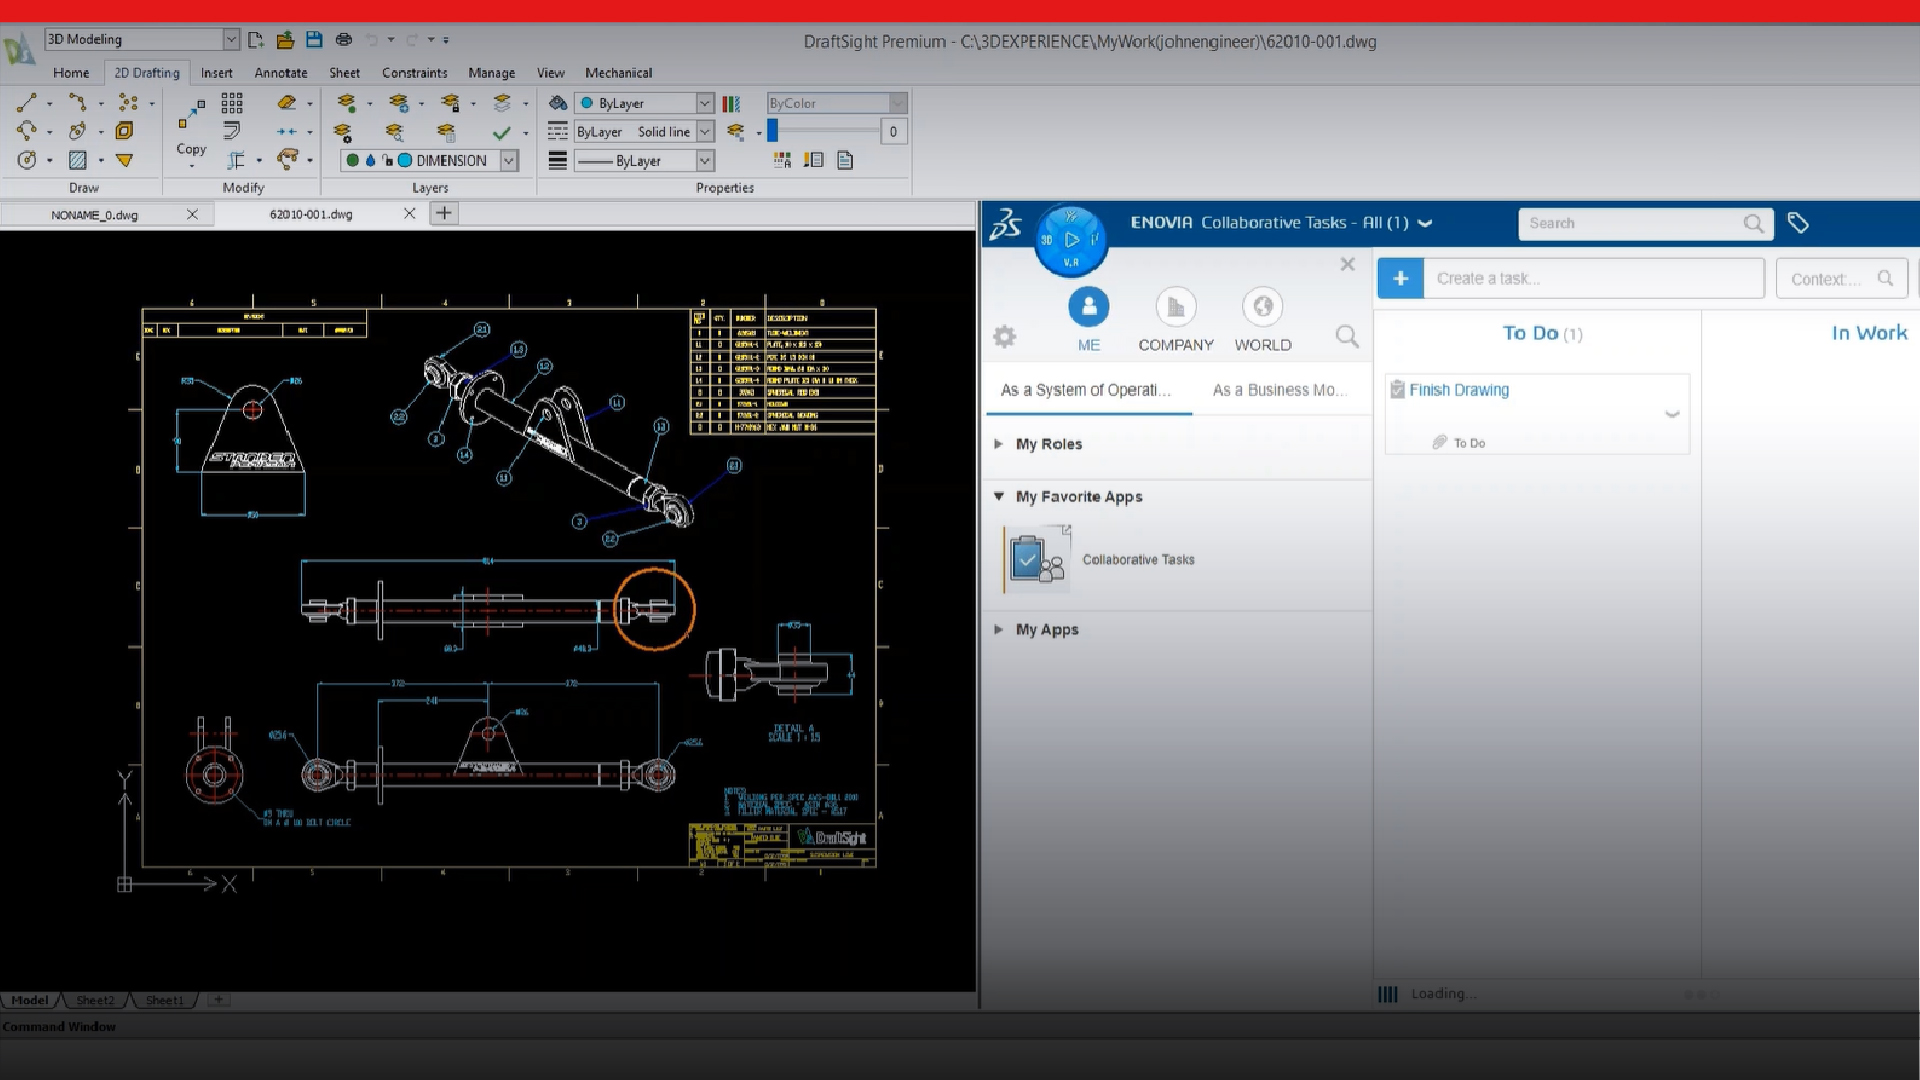Image resolution: width=1920 pixels, height=1080 pixels.
Task: Collapse the My Favorite Apps section
Action: [x=998, y=496]
